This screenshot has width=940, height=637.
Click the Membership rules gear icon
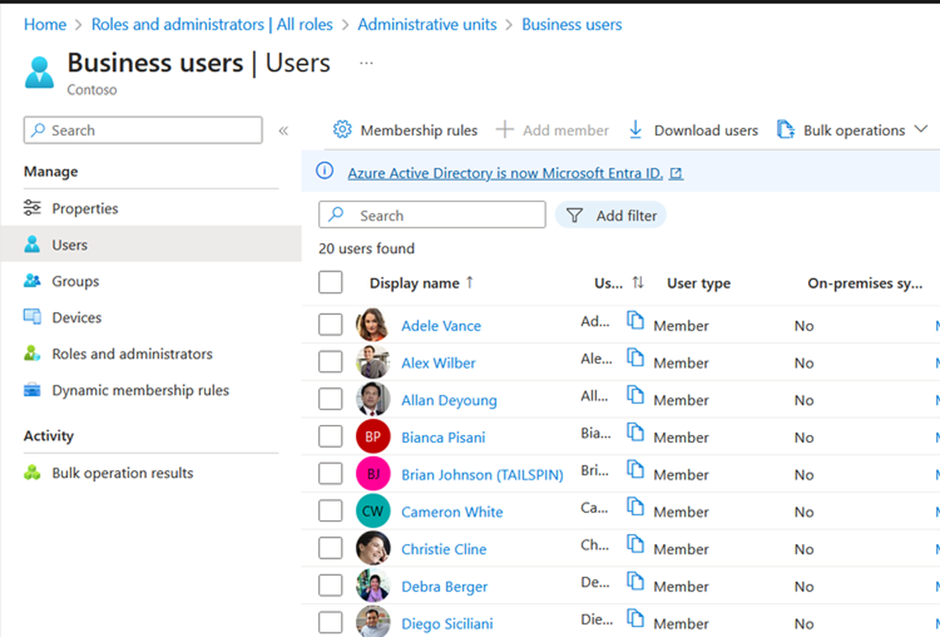[342, 130]
